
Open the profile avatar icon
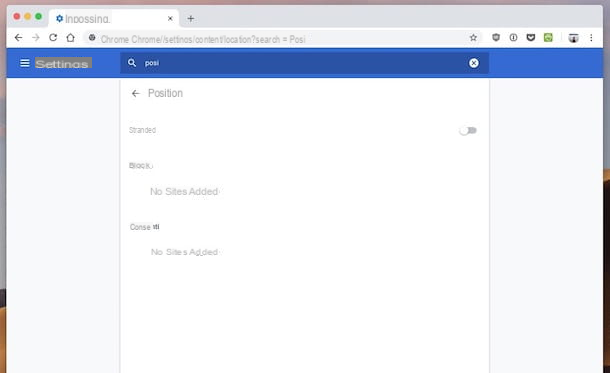pos(573,38)
